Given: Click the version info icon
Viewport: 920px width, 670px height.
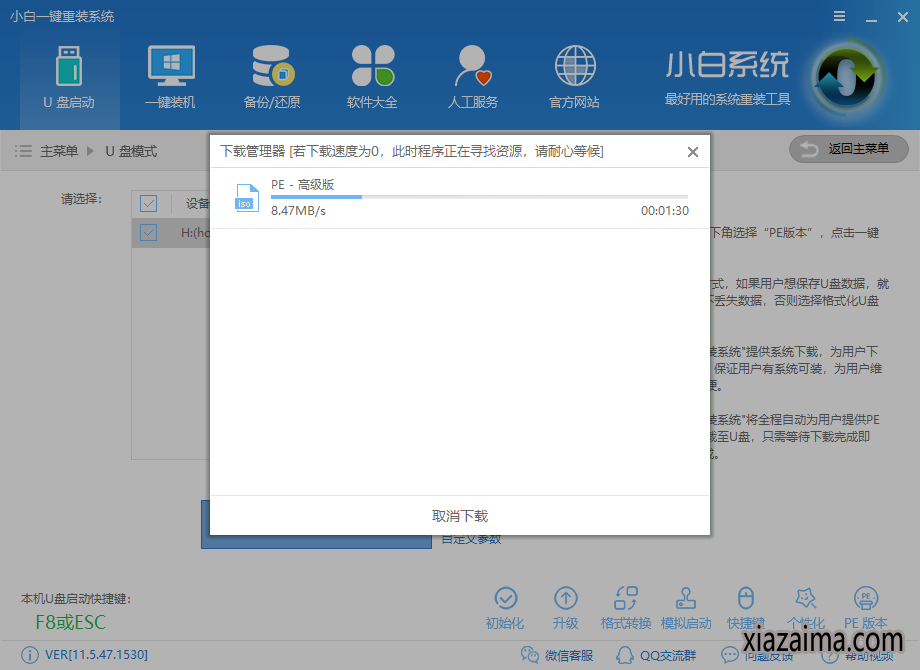Looking at the screenshot, I should [x=29, y=655].
